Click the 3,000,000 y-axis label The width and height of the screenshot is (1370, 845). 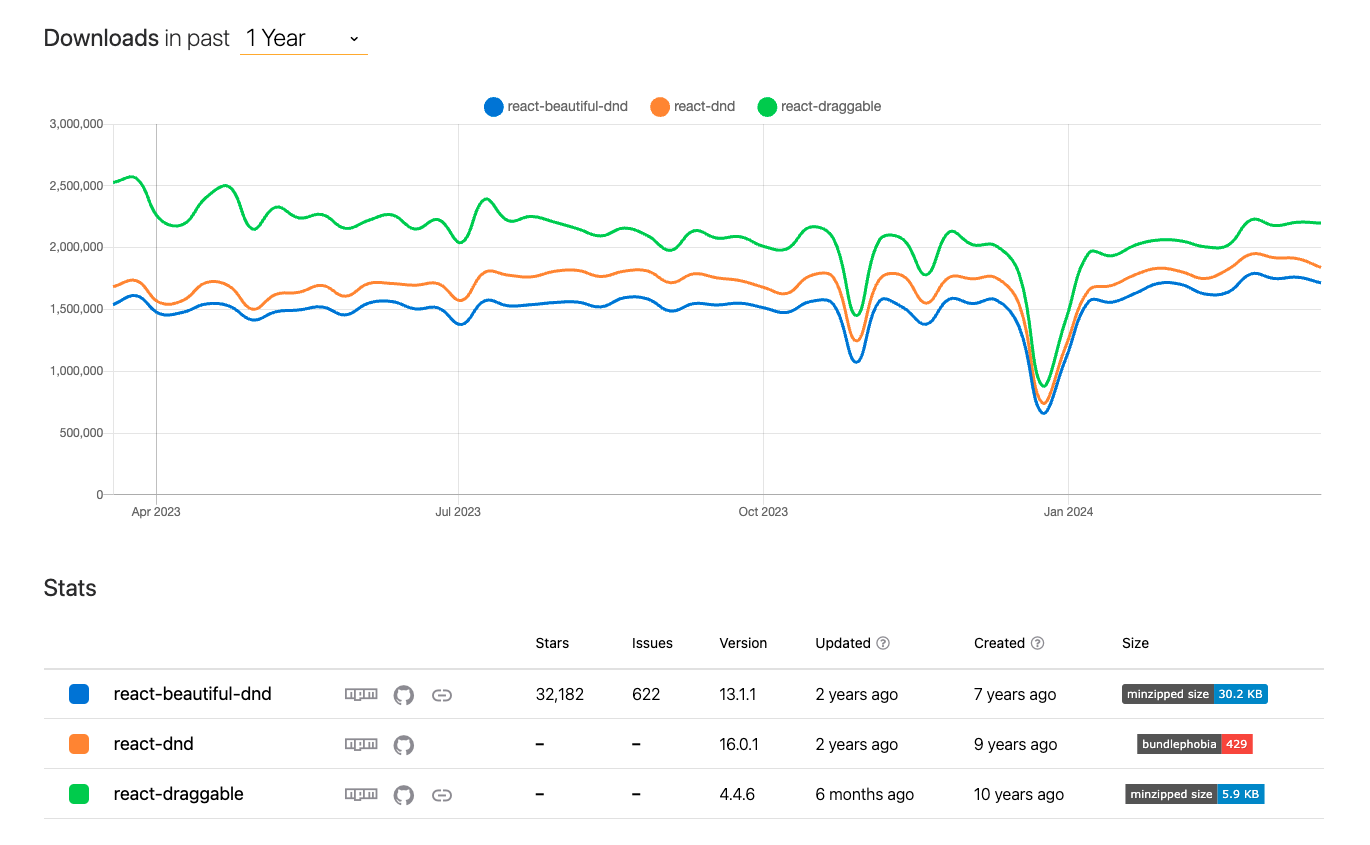(x=76, y=124)
